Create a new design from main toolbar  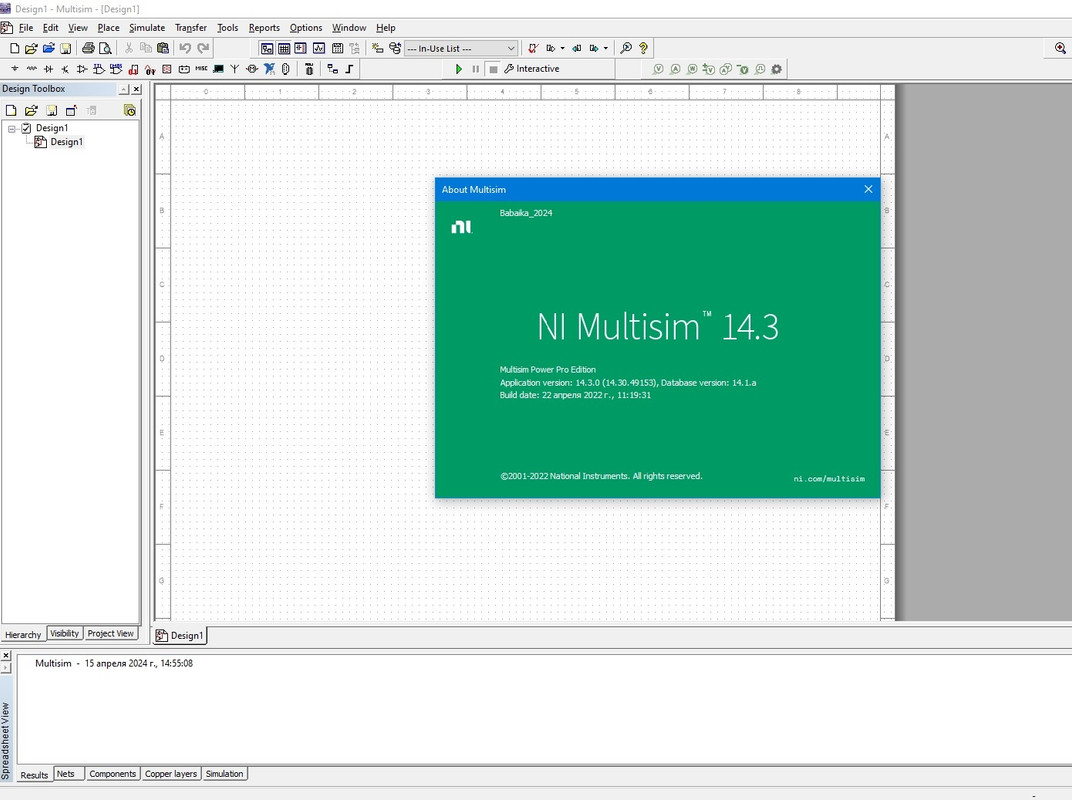14,49
